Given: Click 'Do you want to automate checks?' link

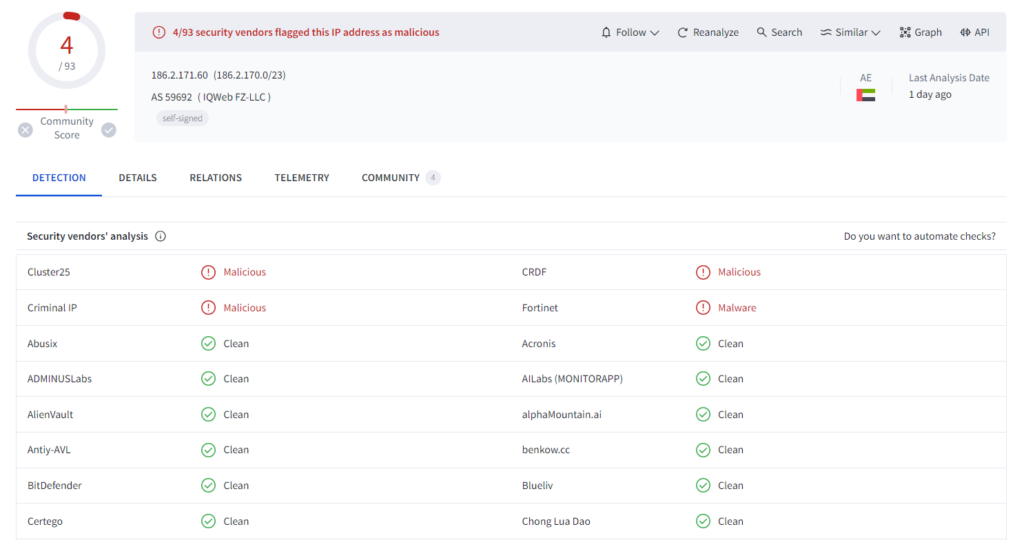Looking at the screenshot, I should tap(919, 237).
